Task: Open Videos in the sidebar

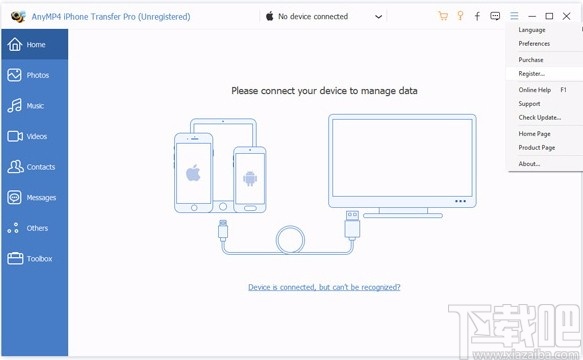Action: click(34, 136)
